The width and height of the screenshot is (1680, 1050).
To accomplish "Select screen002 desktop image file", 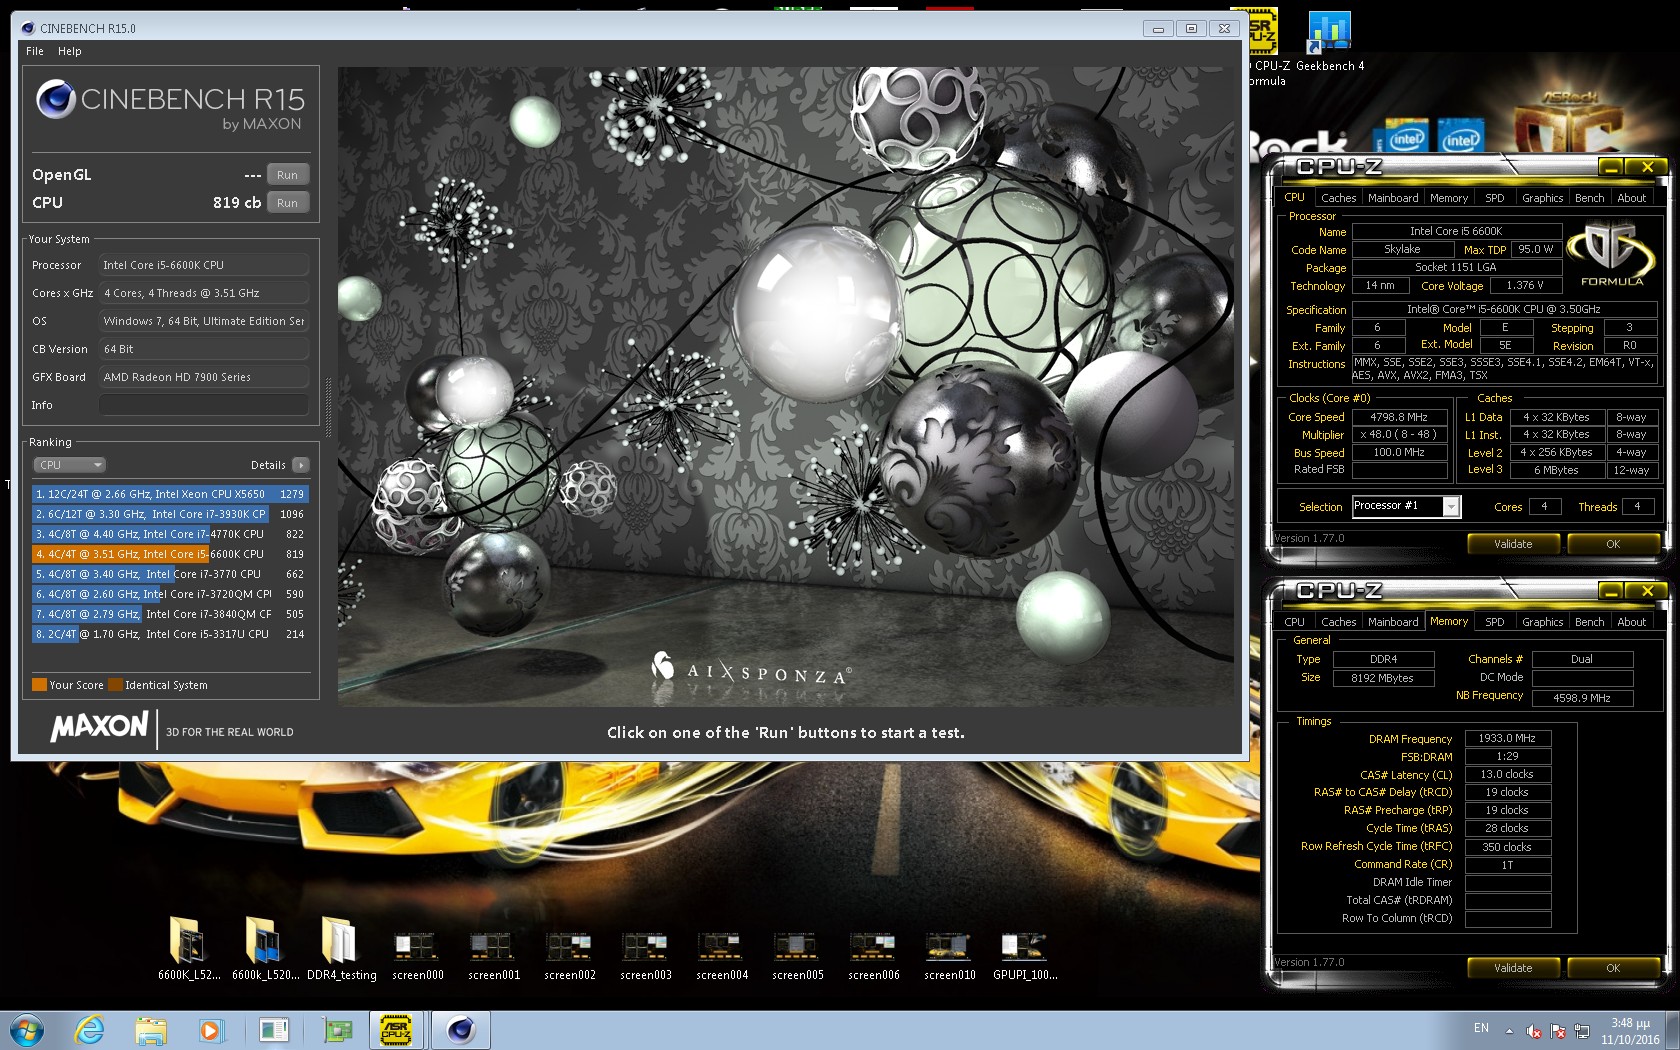I will 569,956.
